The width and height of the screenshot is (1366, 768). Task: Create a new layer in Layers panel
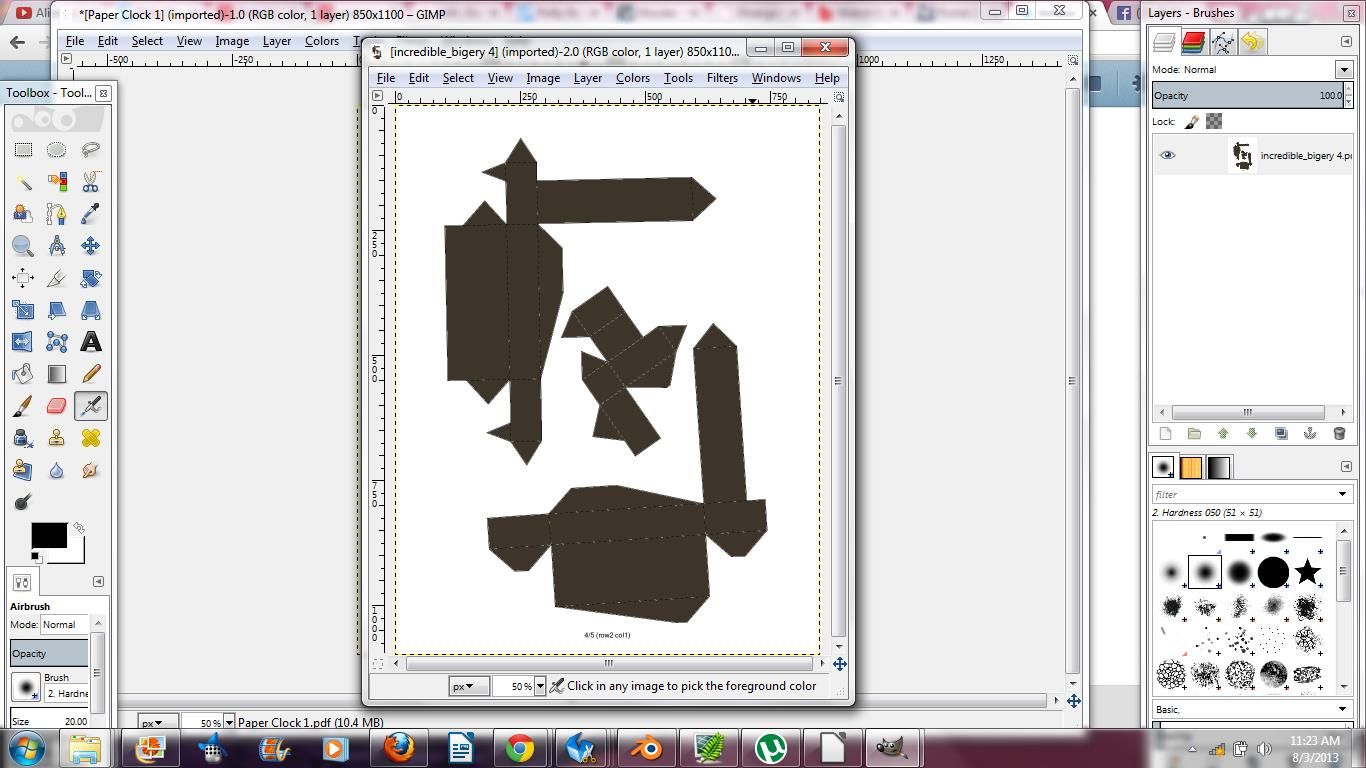pos(1165,433)
